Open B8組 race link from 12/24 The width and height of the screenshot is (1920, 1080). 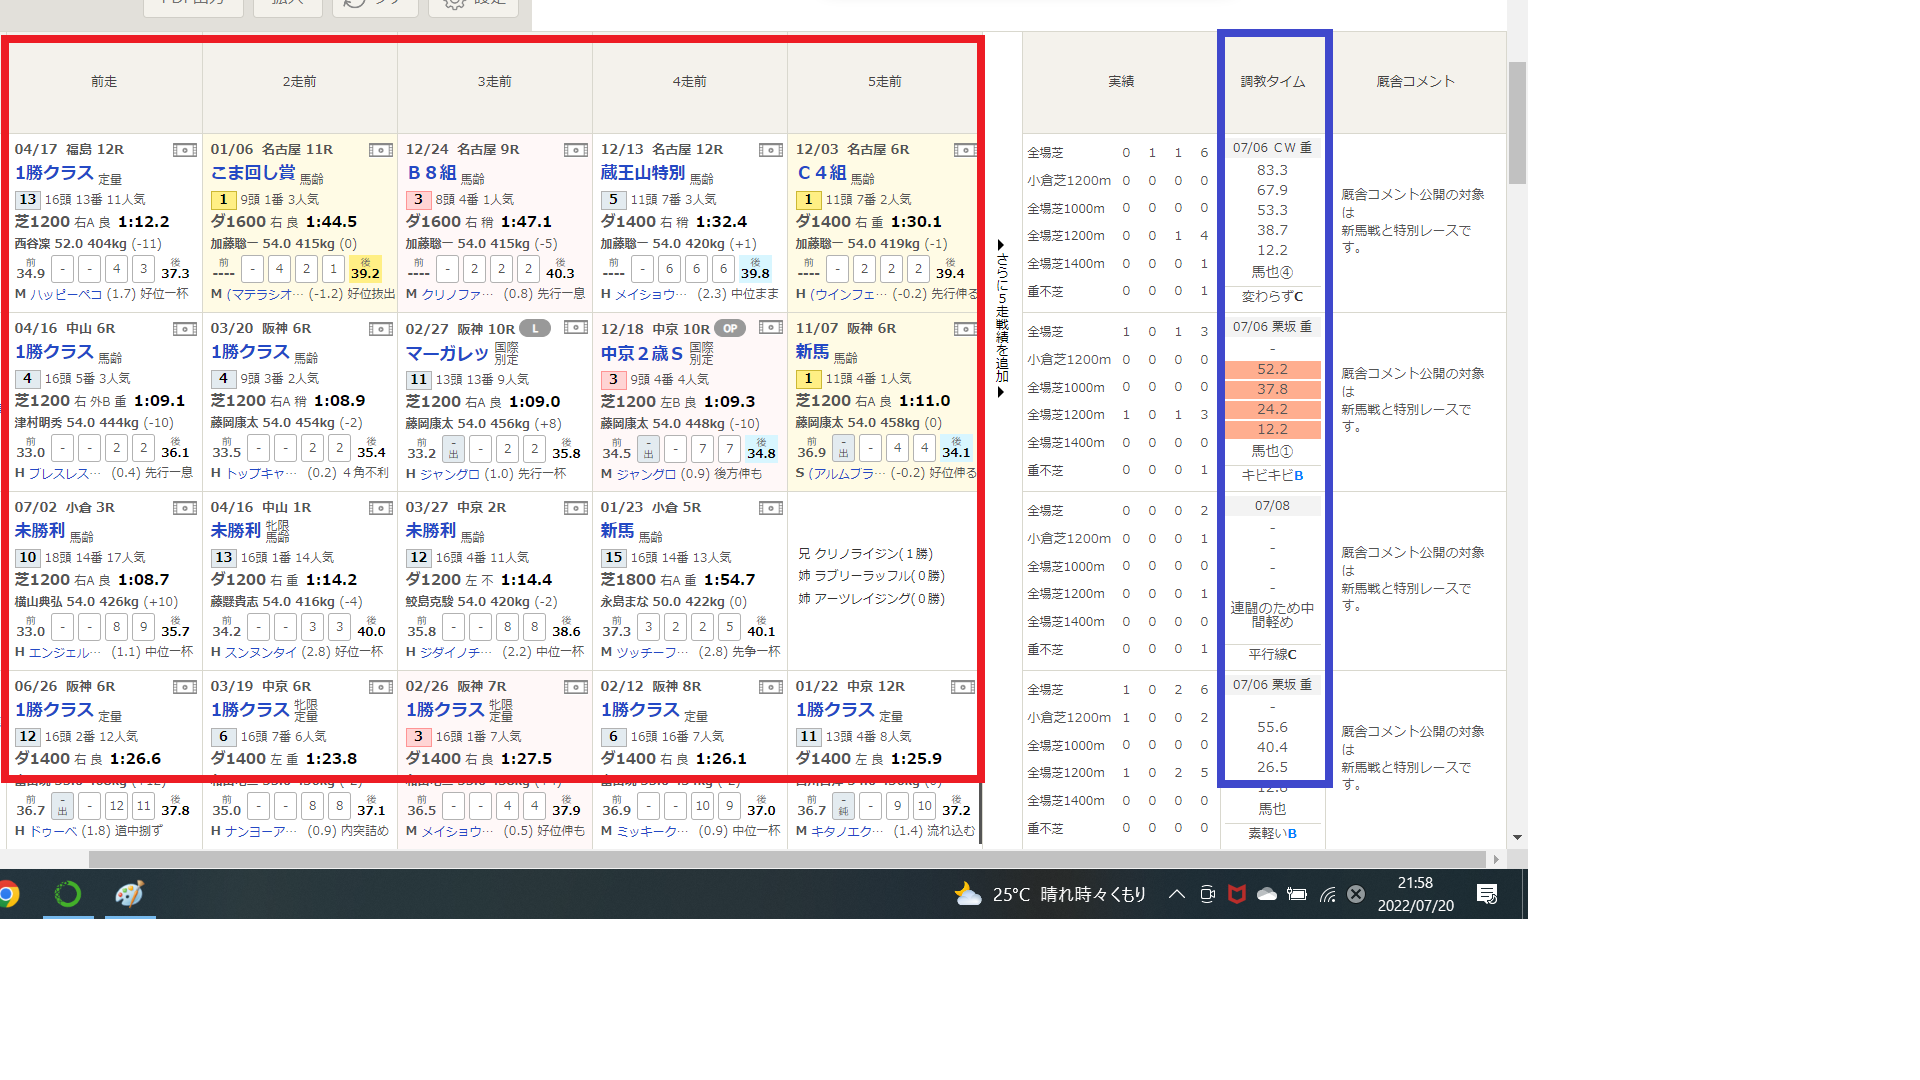point(431,173)
